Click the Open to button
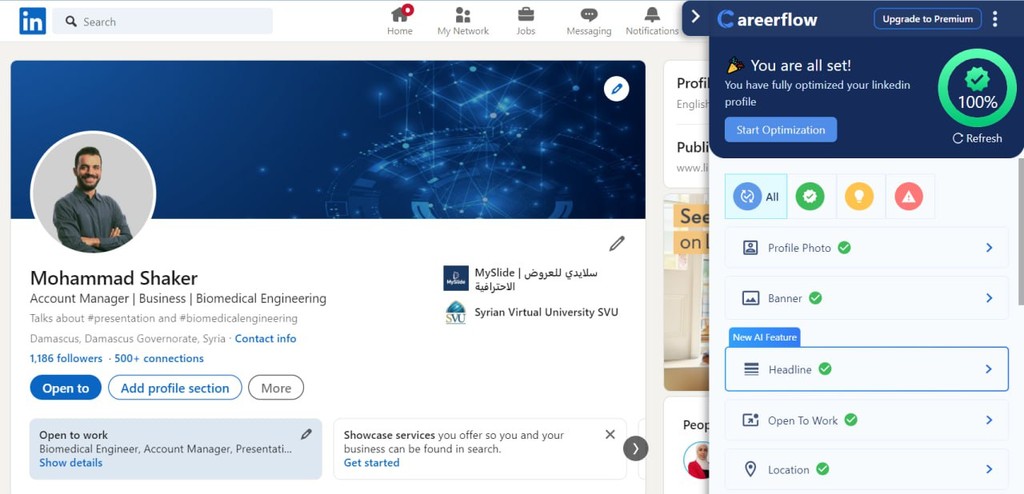Screen dimensions: 1024x494 [x=65, y=387]
